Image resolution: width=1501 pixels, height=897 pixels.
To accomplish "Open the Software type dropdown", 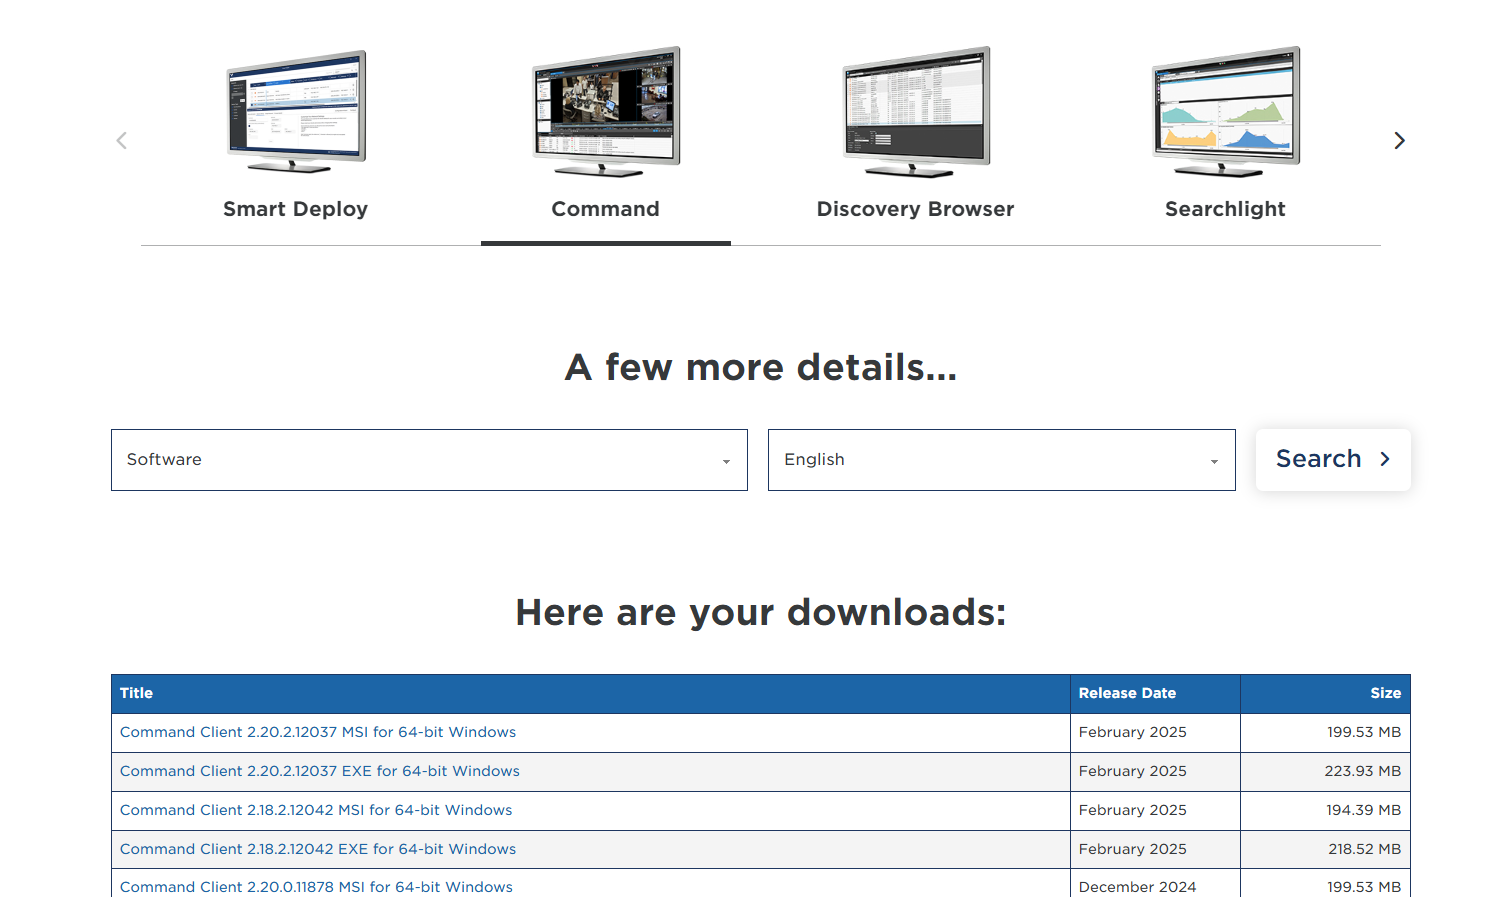I will [x=429, y=460].
